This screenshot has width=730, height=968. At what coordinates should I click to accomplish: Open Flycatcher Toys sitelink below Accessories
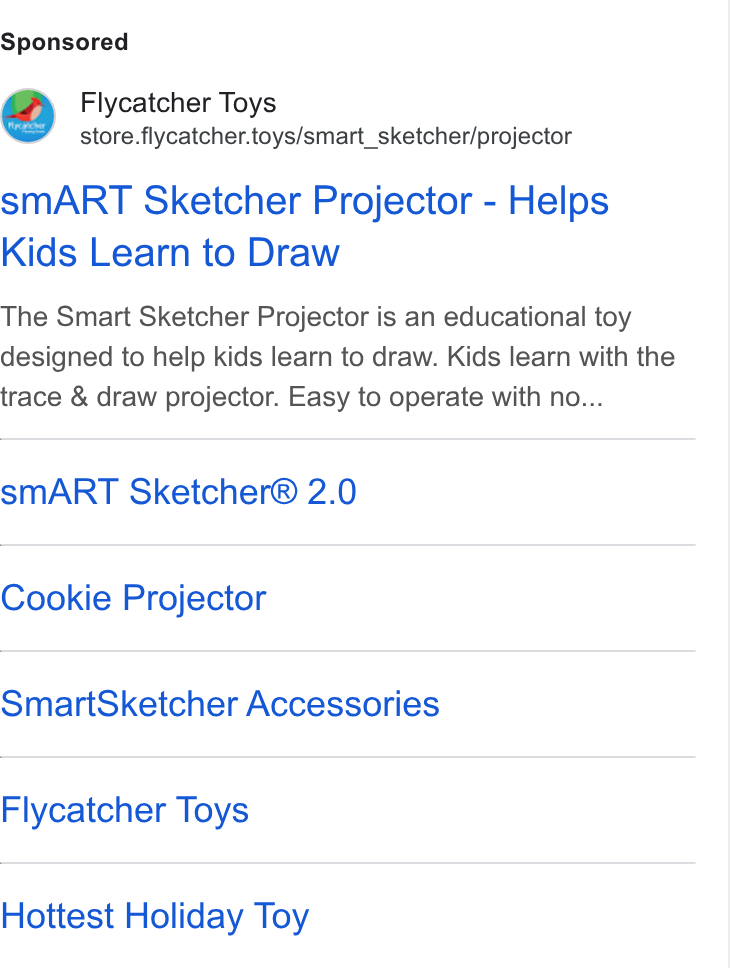[x=125, y=810]
